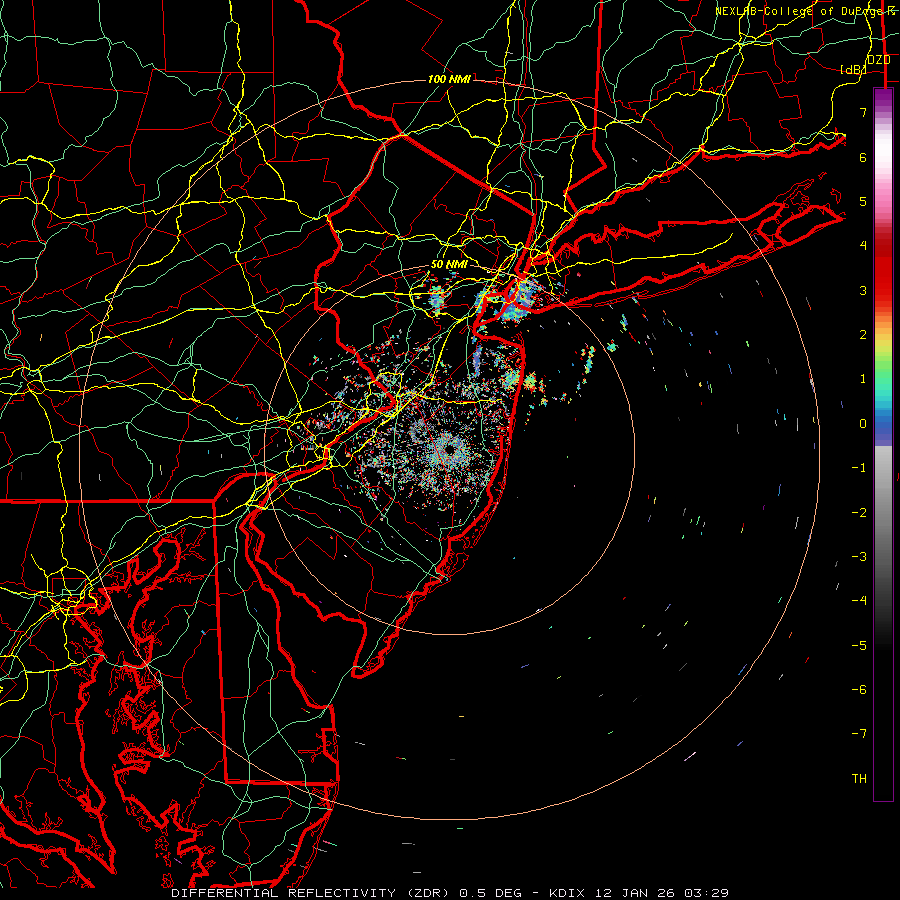Click the red band of color bar near 3
900x900 pixels.
(883, 281)
